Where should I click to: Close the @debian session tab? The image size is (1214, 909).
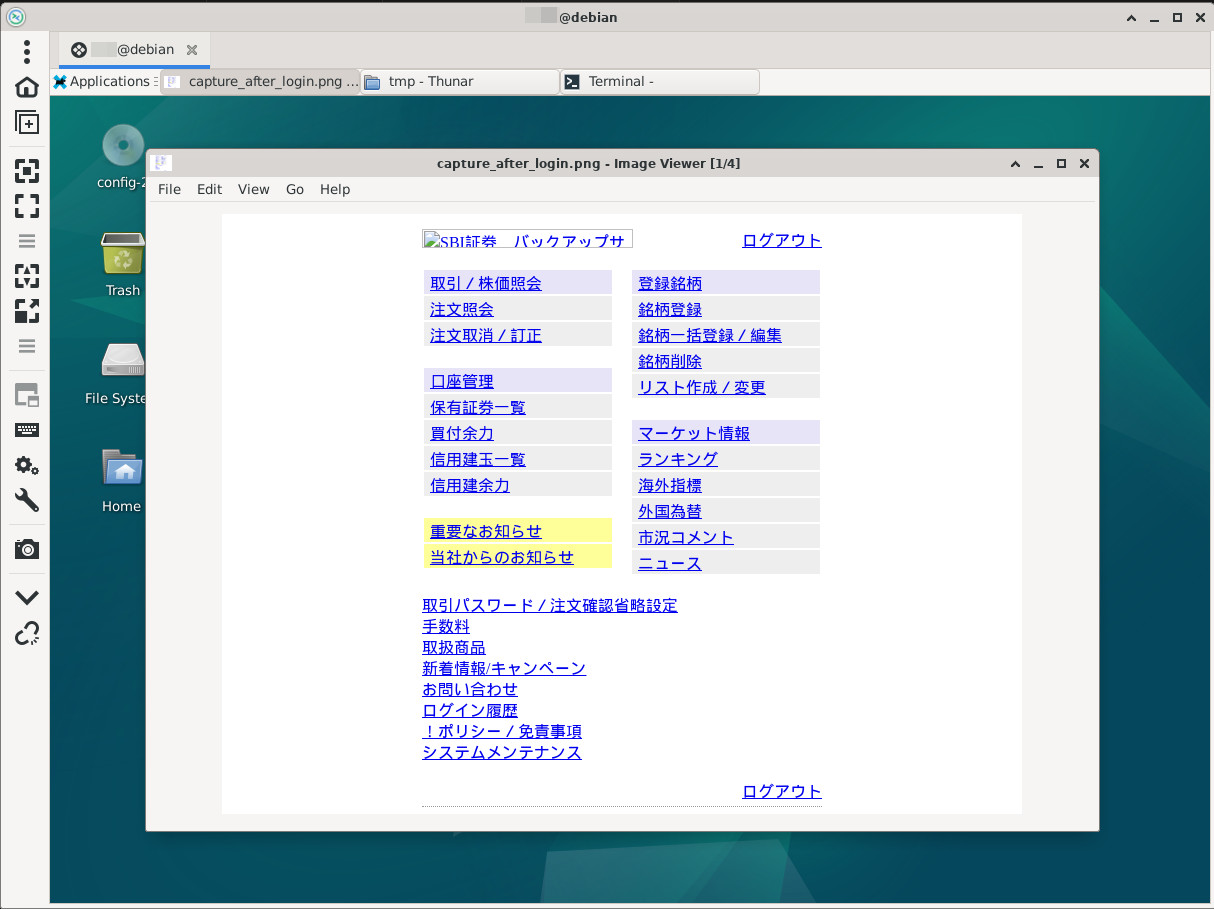tap(192, 49)
